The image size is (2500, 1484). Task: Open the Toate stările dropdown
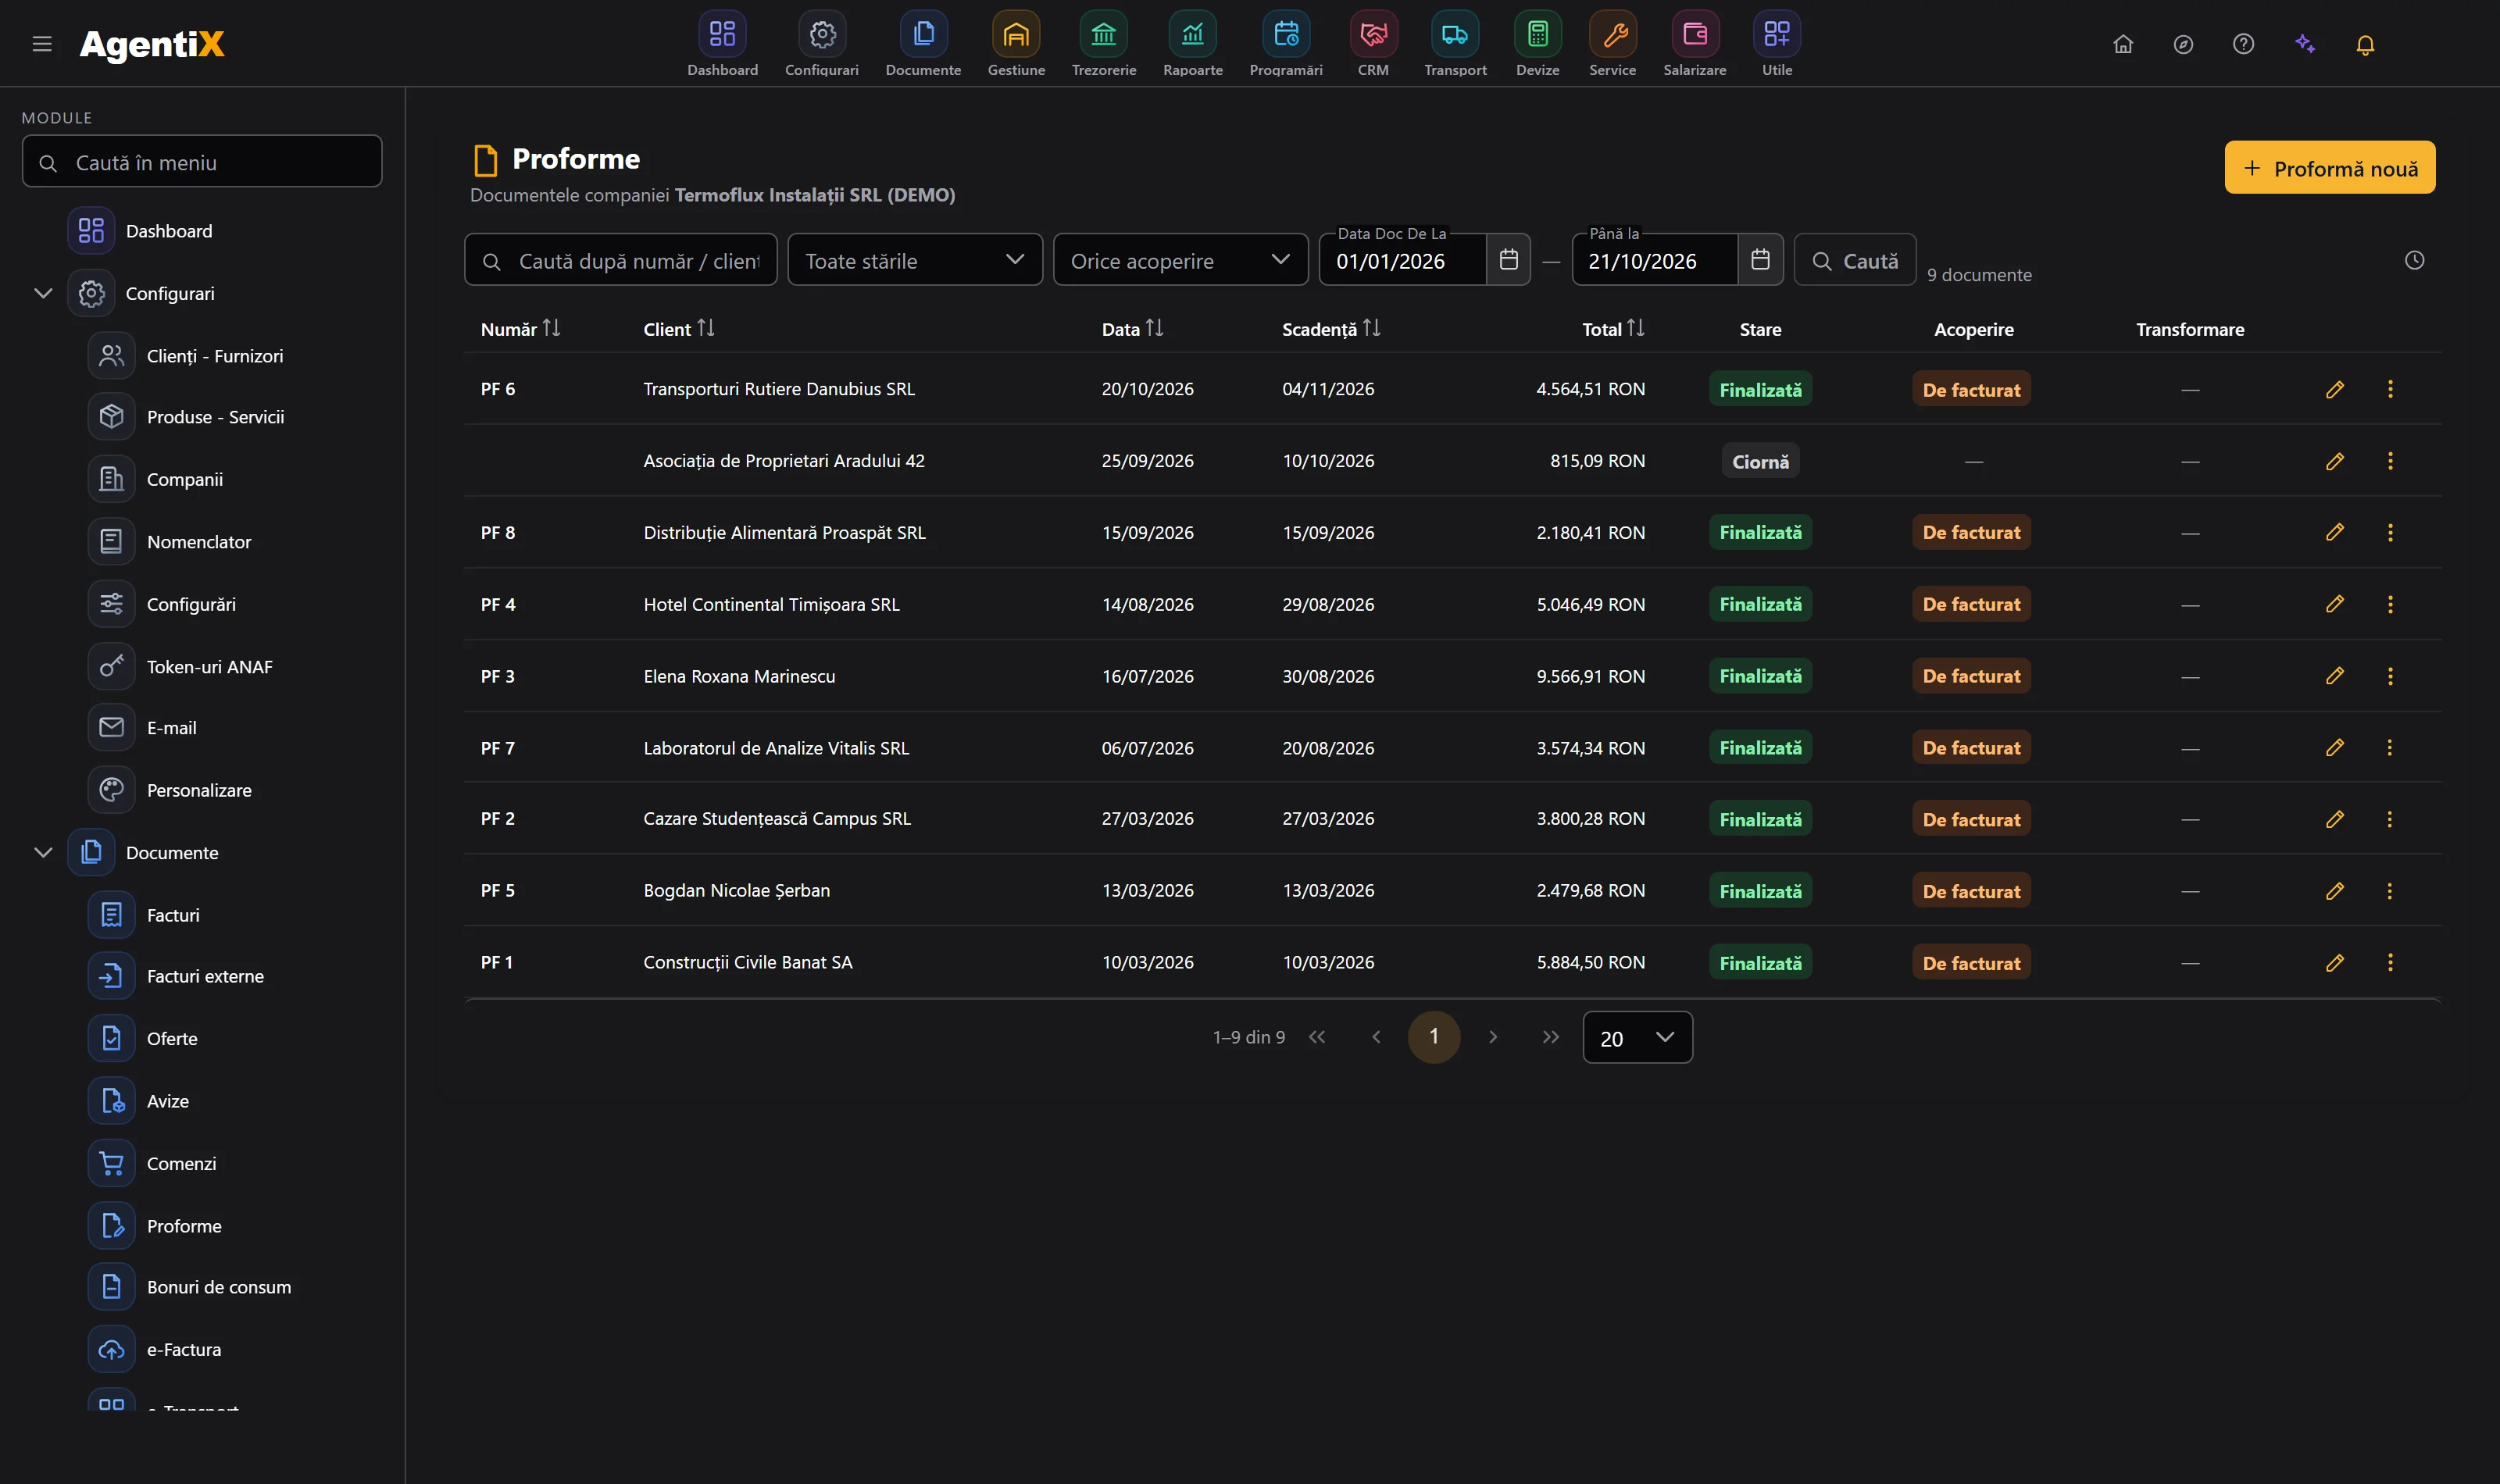[x=914, y=260]
